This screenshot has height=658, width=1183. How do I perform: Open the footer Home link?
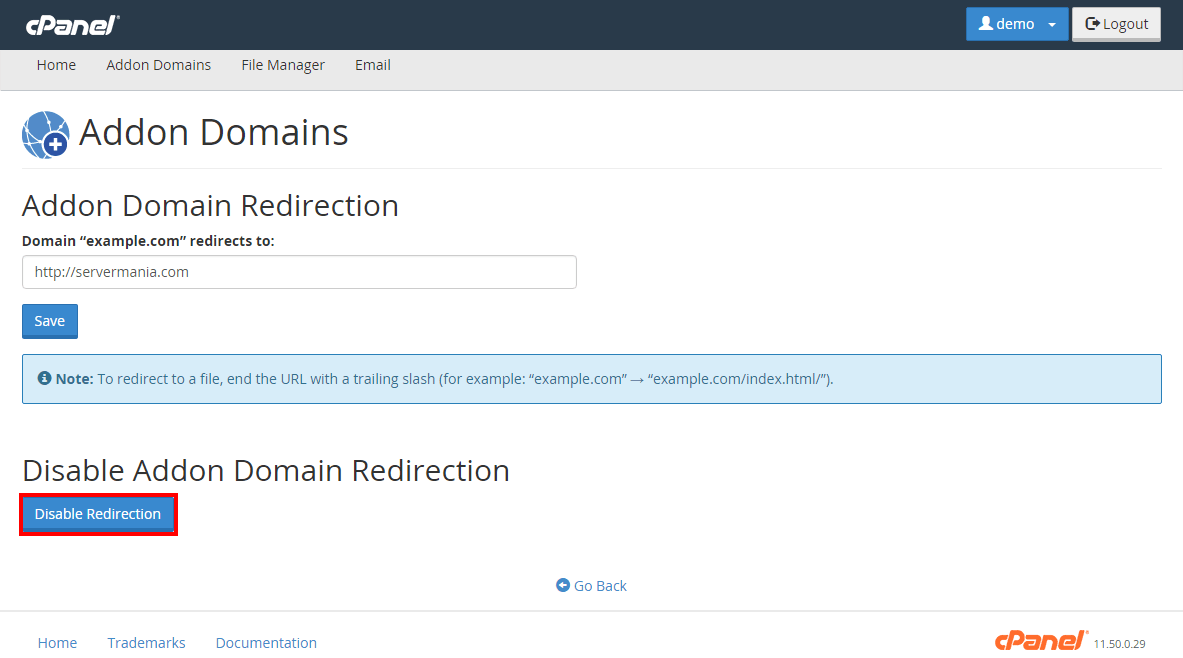[x=57, y=643]
